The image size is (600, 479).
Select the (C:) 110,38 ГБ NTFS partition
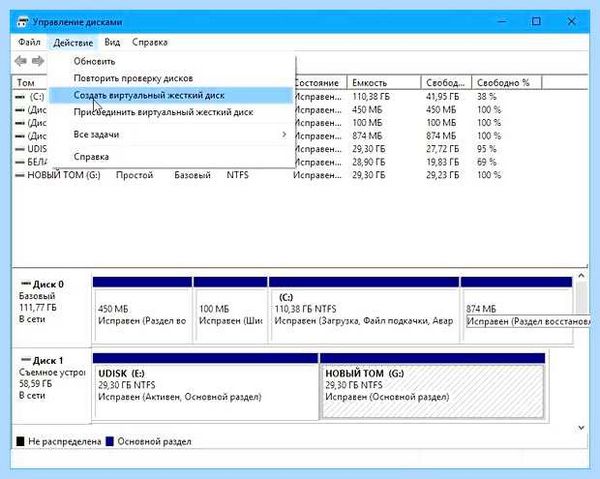(364, 310)
